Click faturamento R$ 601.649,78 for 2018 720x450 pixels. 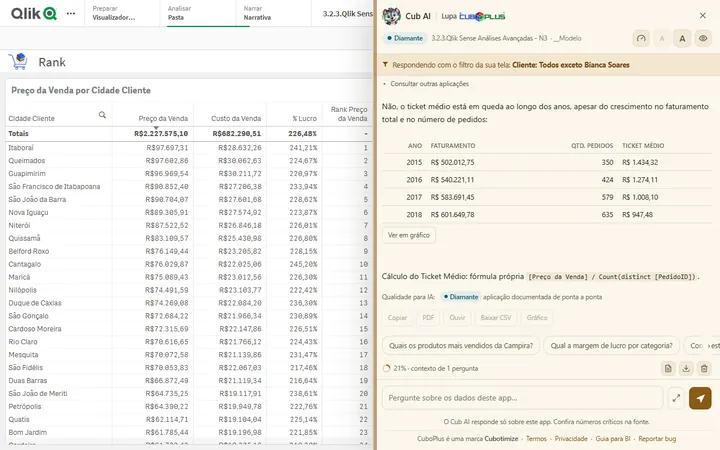click(452, 214)
